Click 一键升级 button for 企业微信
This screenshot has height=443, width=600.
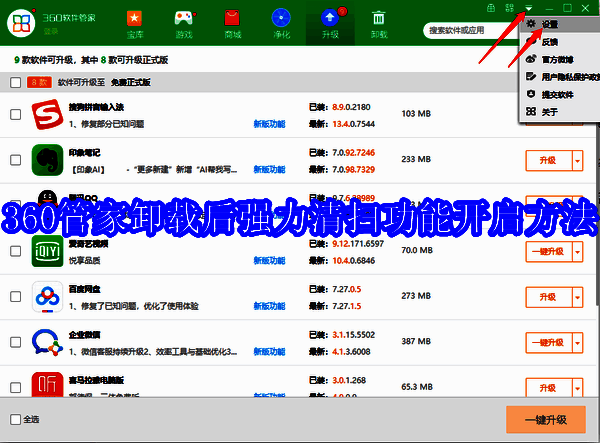[x=548, y=343]
